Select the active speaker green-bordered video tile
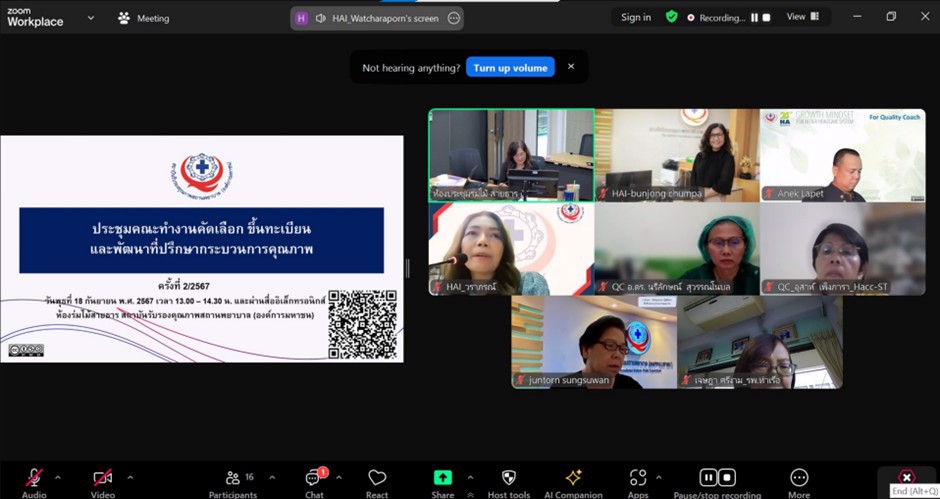Image resolution: width=940 pixels, height=499 pixels. click(511, 155)
